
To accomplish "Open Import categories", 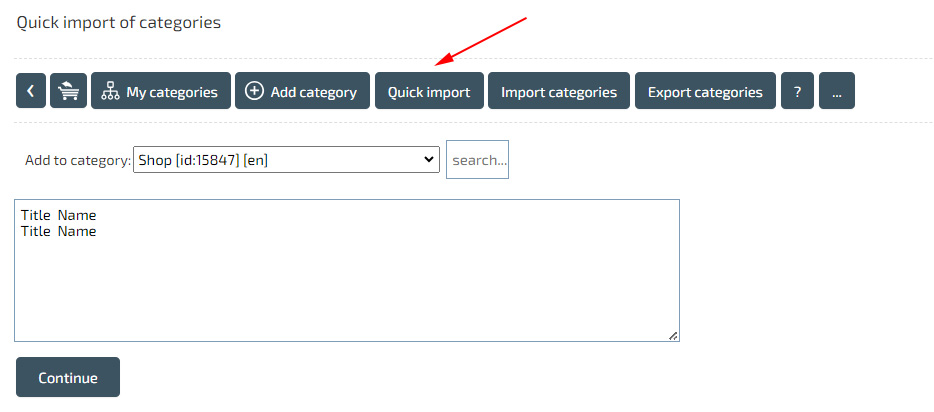I will pos(558,92).
